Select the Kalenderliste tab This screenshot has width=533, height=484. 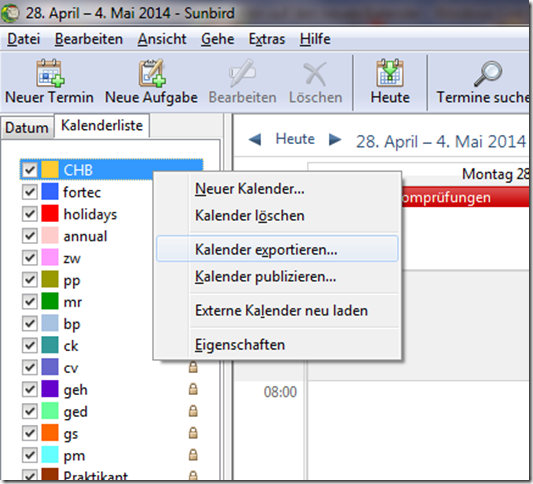coord(102,126)
